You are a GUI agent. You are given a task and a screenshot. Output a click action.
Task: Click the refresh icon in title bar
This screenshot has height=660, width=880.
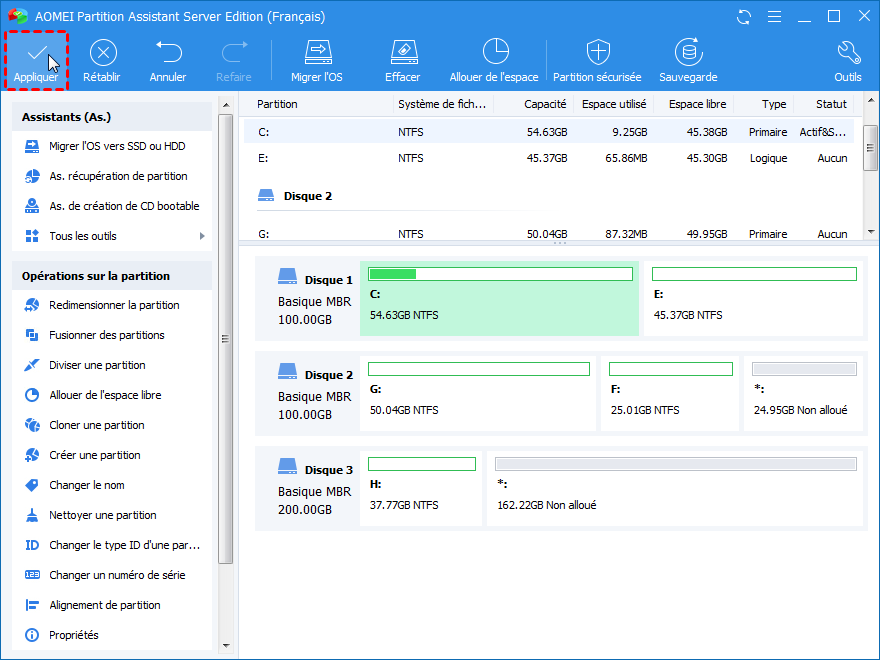click(x=743, y=17)
